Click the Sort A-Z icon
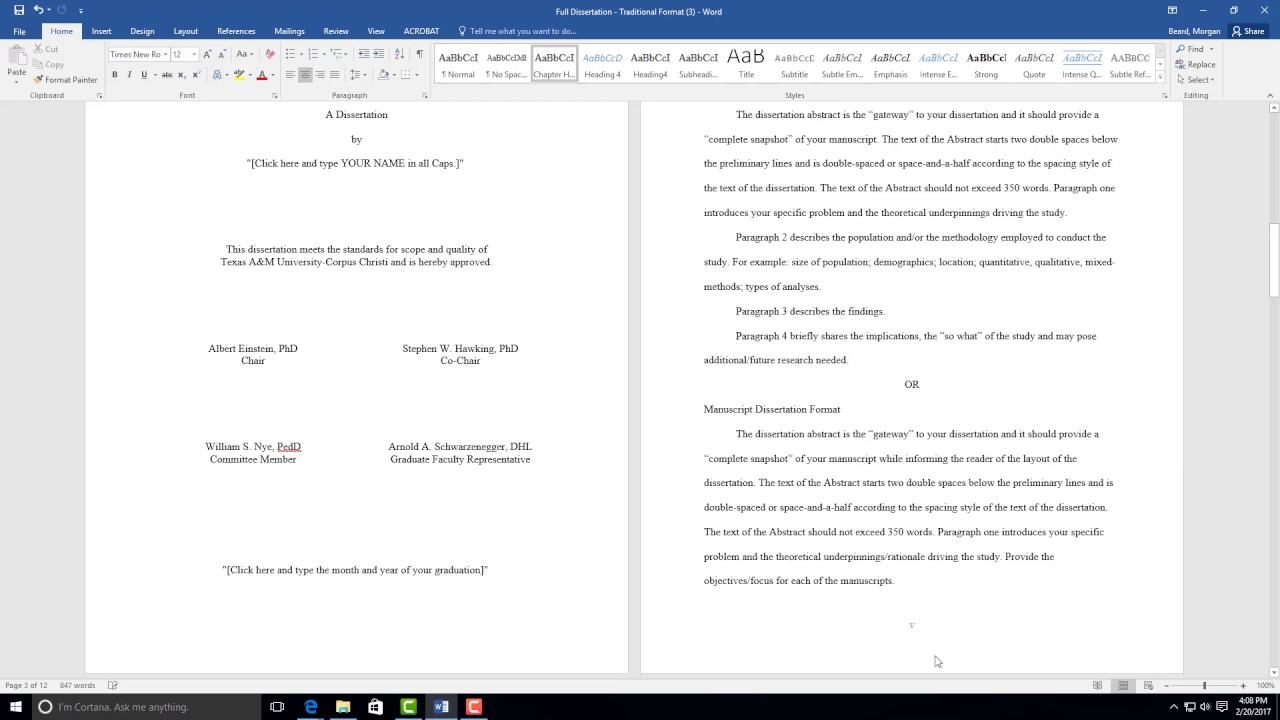 pyautogui.click(x=400, y=54)
